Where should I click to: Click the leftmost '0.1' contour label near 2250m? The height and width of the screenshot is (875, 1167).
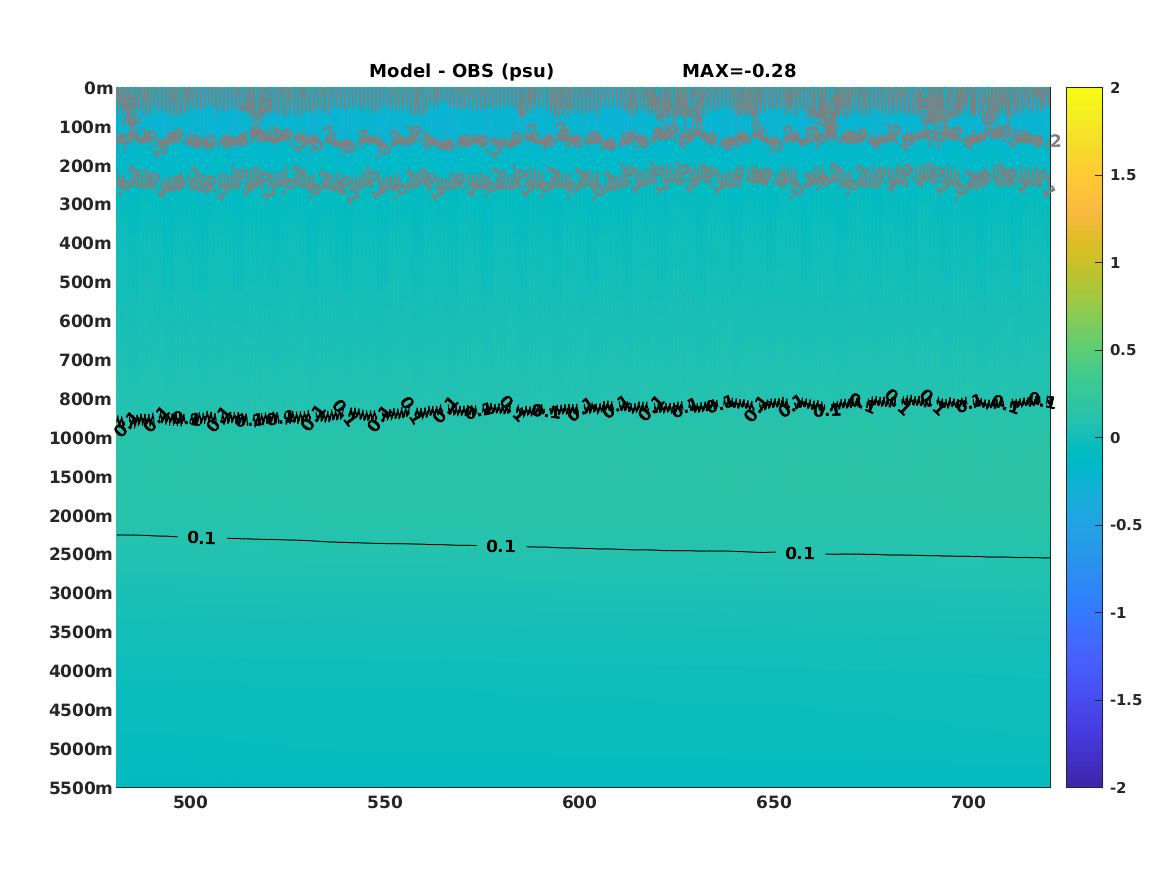tap(201, 537)
